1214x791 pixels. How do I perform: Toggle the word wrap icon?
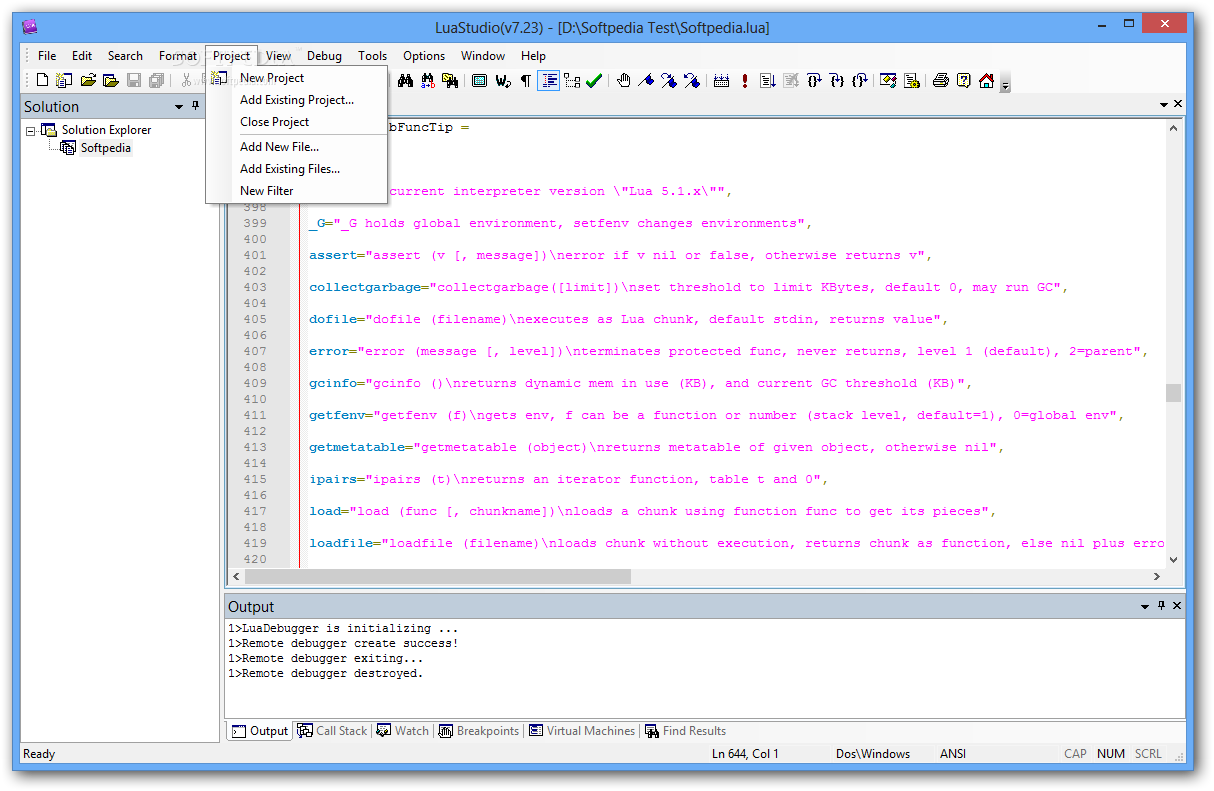pos(503,81)
